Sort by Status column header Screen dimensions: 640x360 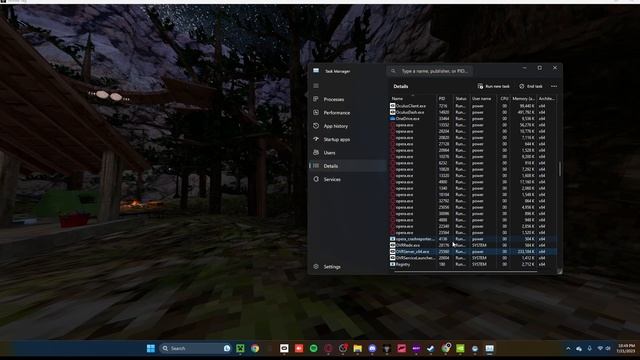461,98
